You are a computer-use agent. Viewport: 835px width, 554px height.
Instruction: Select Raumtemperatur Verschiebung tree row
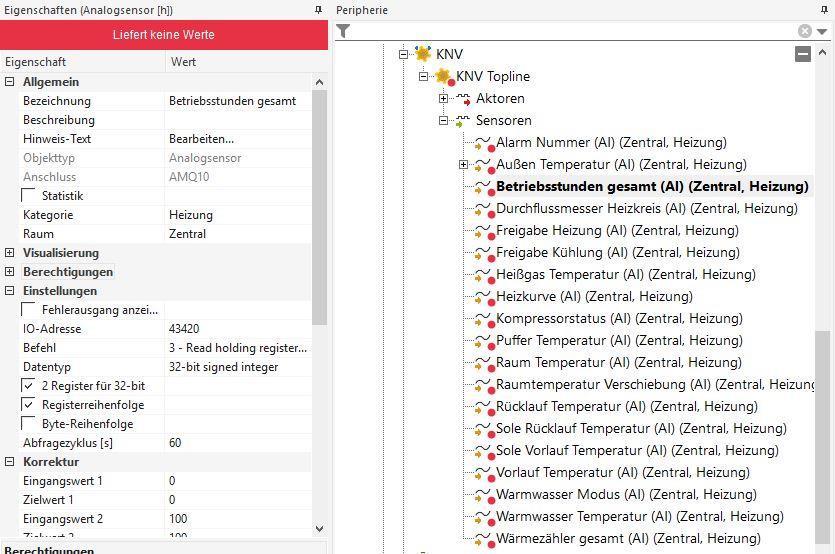(x=656, y=385)
